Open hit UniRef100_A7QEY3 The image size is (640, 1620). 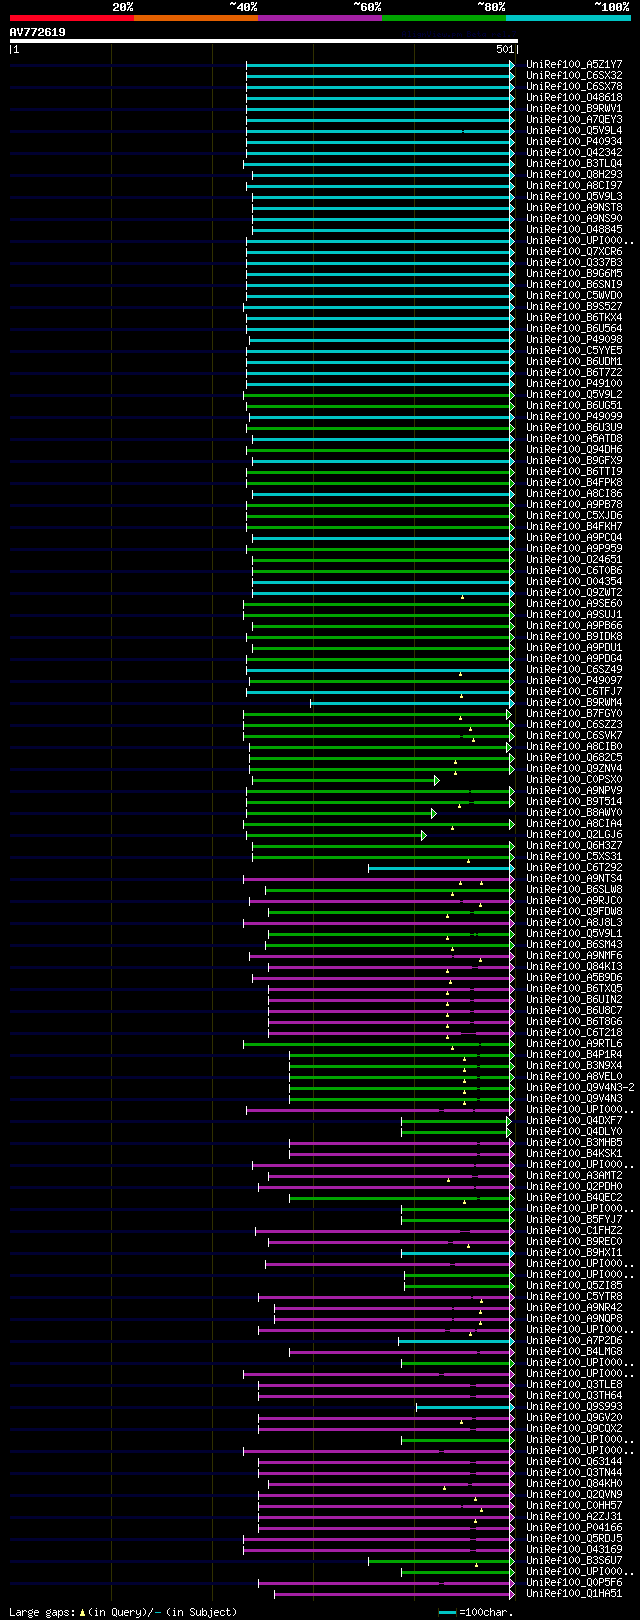coord(574,120)
